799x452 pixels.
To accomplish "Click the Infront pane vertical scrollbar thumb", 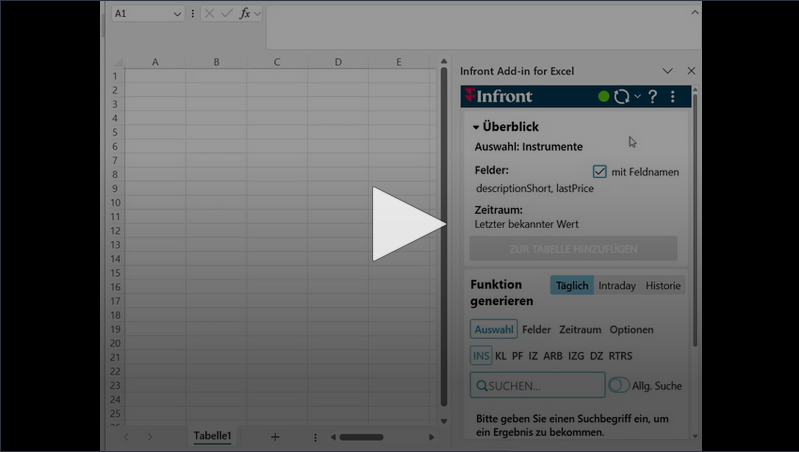I will tap(695, 221).
